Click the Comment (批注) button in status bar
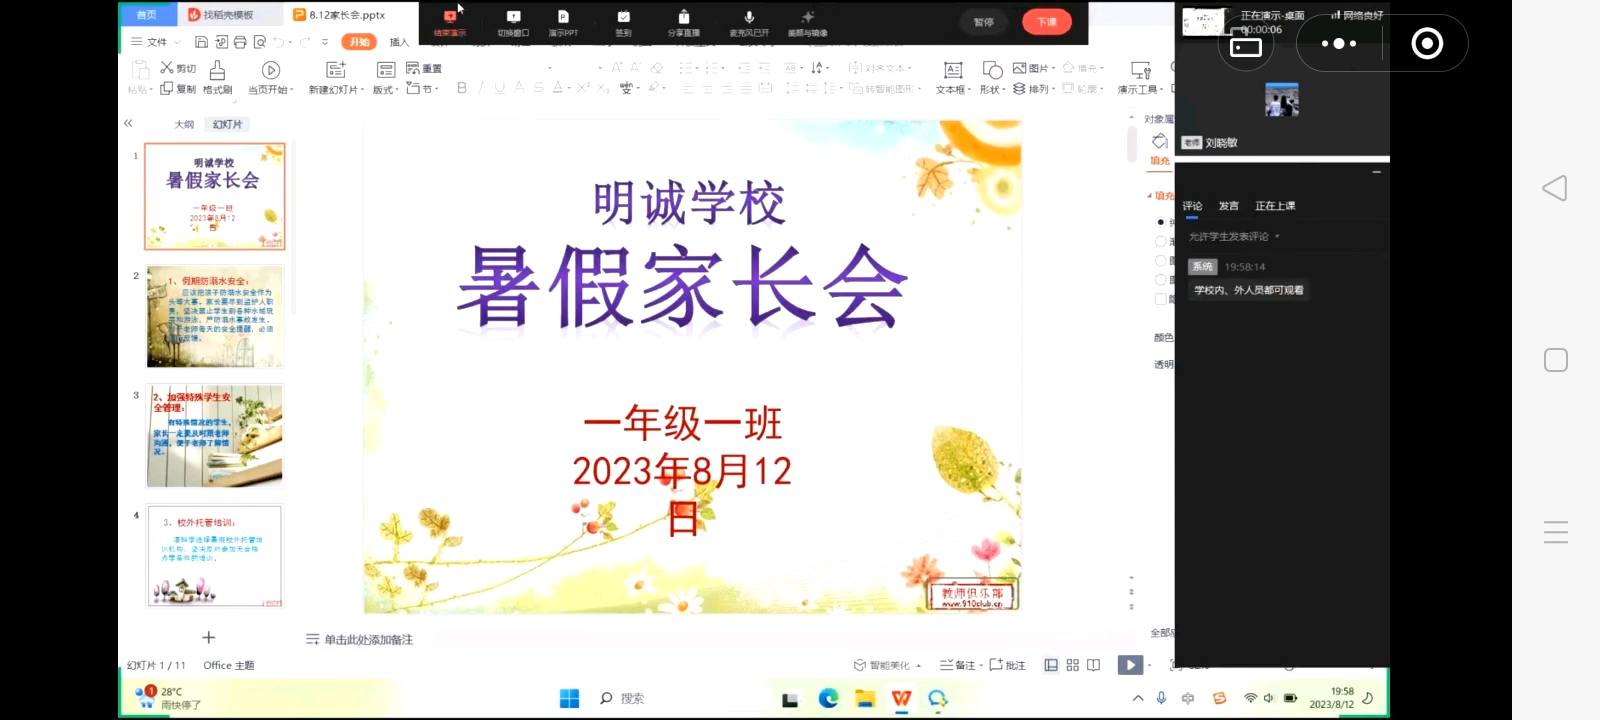Viewport: 1600px width, 720px height. 1008,665
